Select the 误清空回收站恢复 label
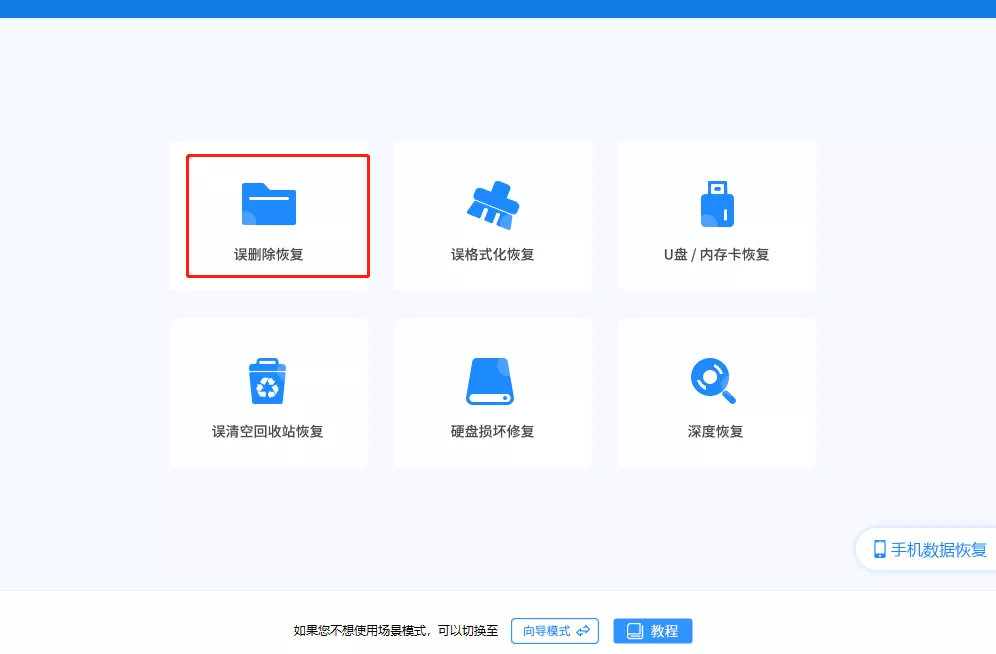Screen dimensions: 996x654 267,432
